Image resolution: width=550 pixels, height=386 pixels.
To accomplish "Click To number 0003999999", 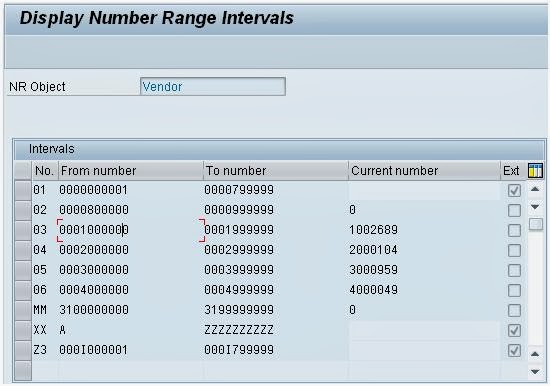I will (x=239, y=270).
